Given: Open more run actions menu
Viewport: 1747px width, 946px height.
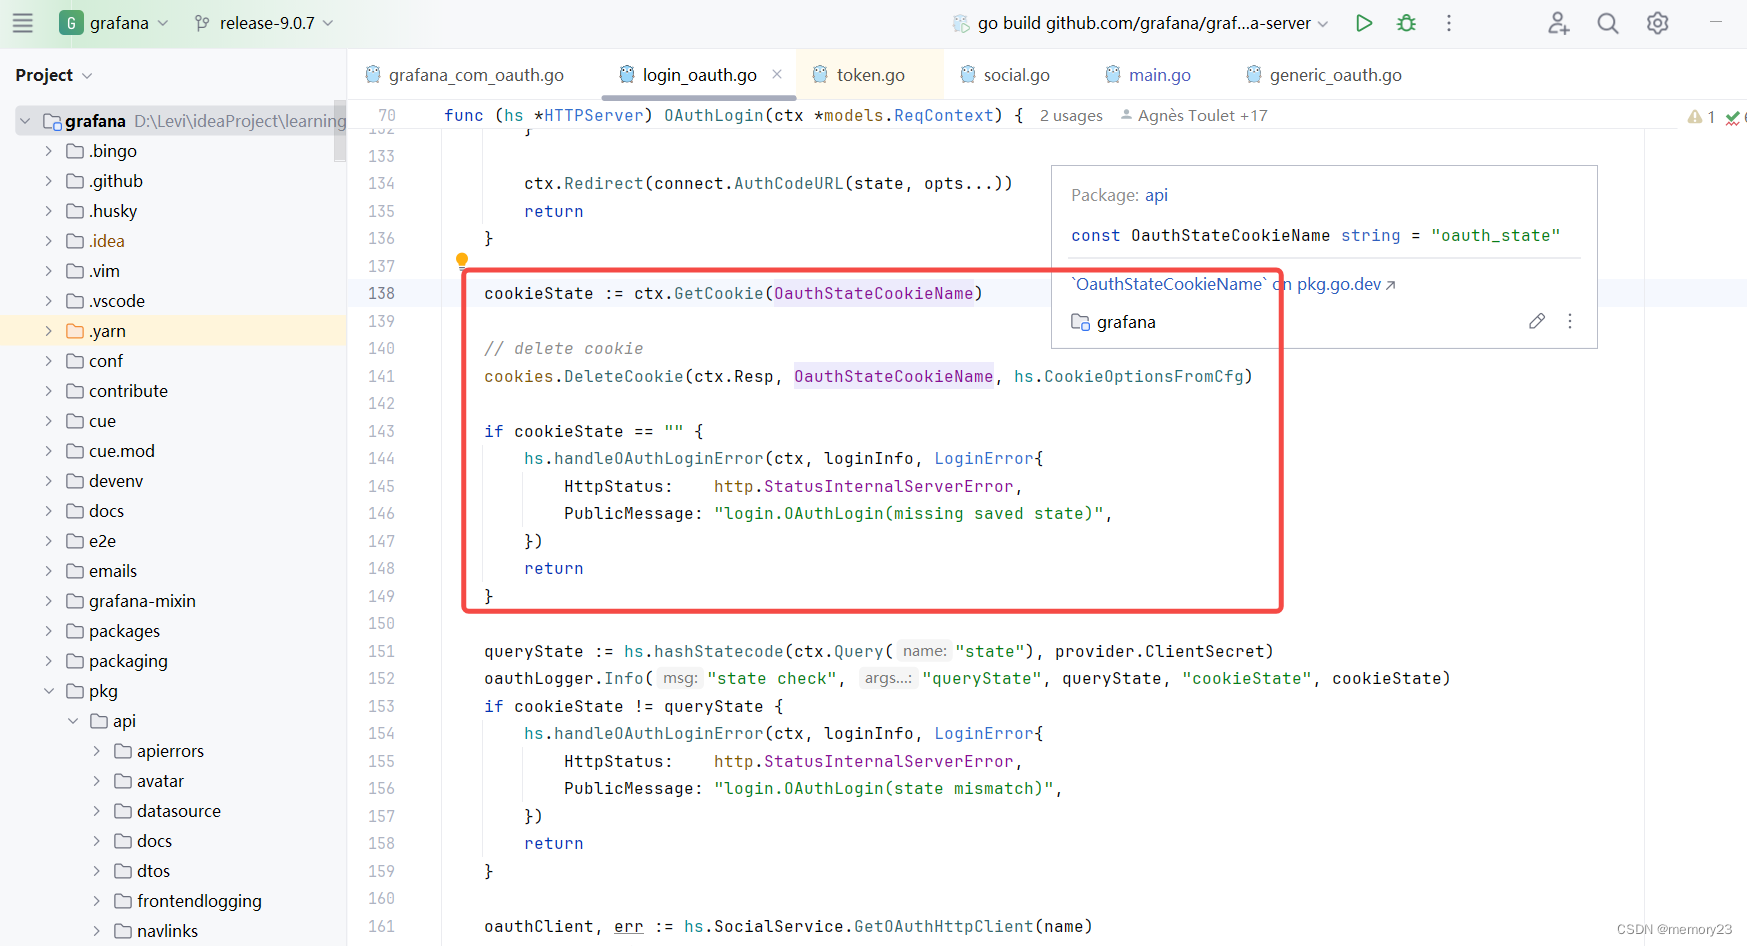Looking at the screenshot, I should tap(1448, 23).
